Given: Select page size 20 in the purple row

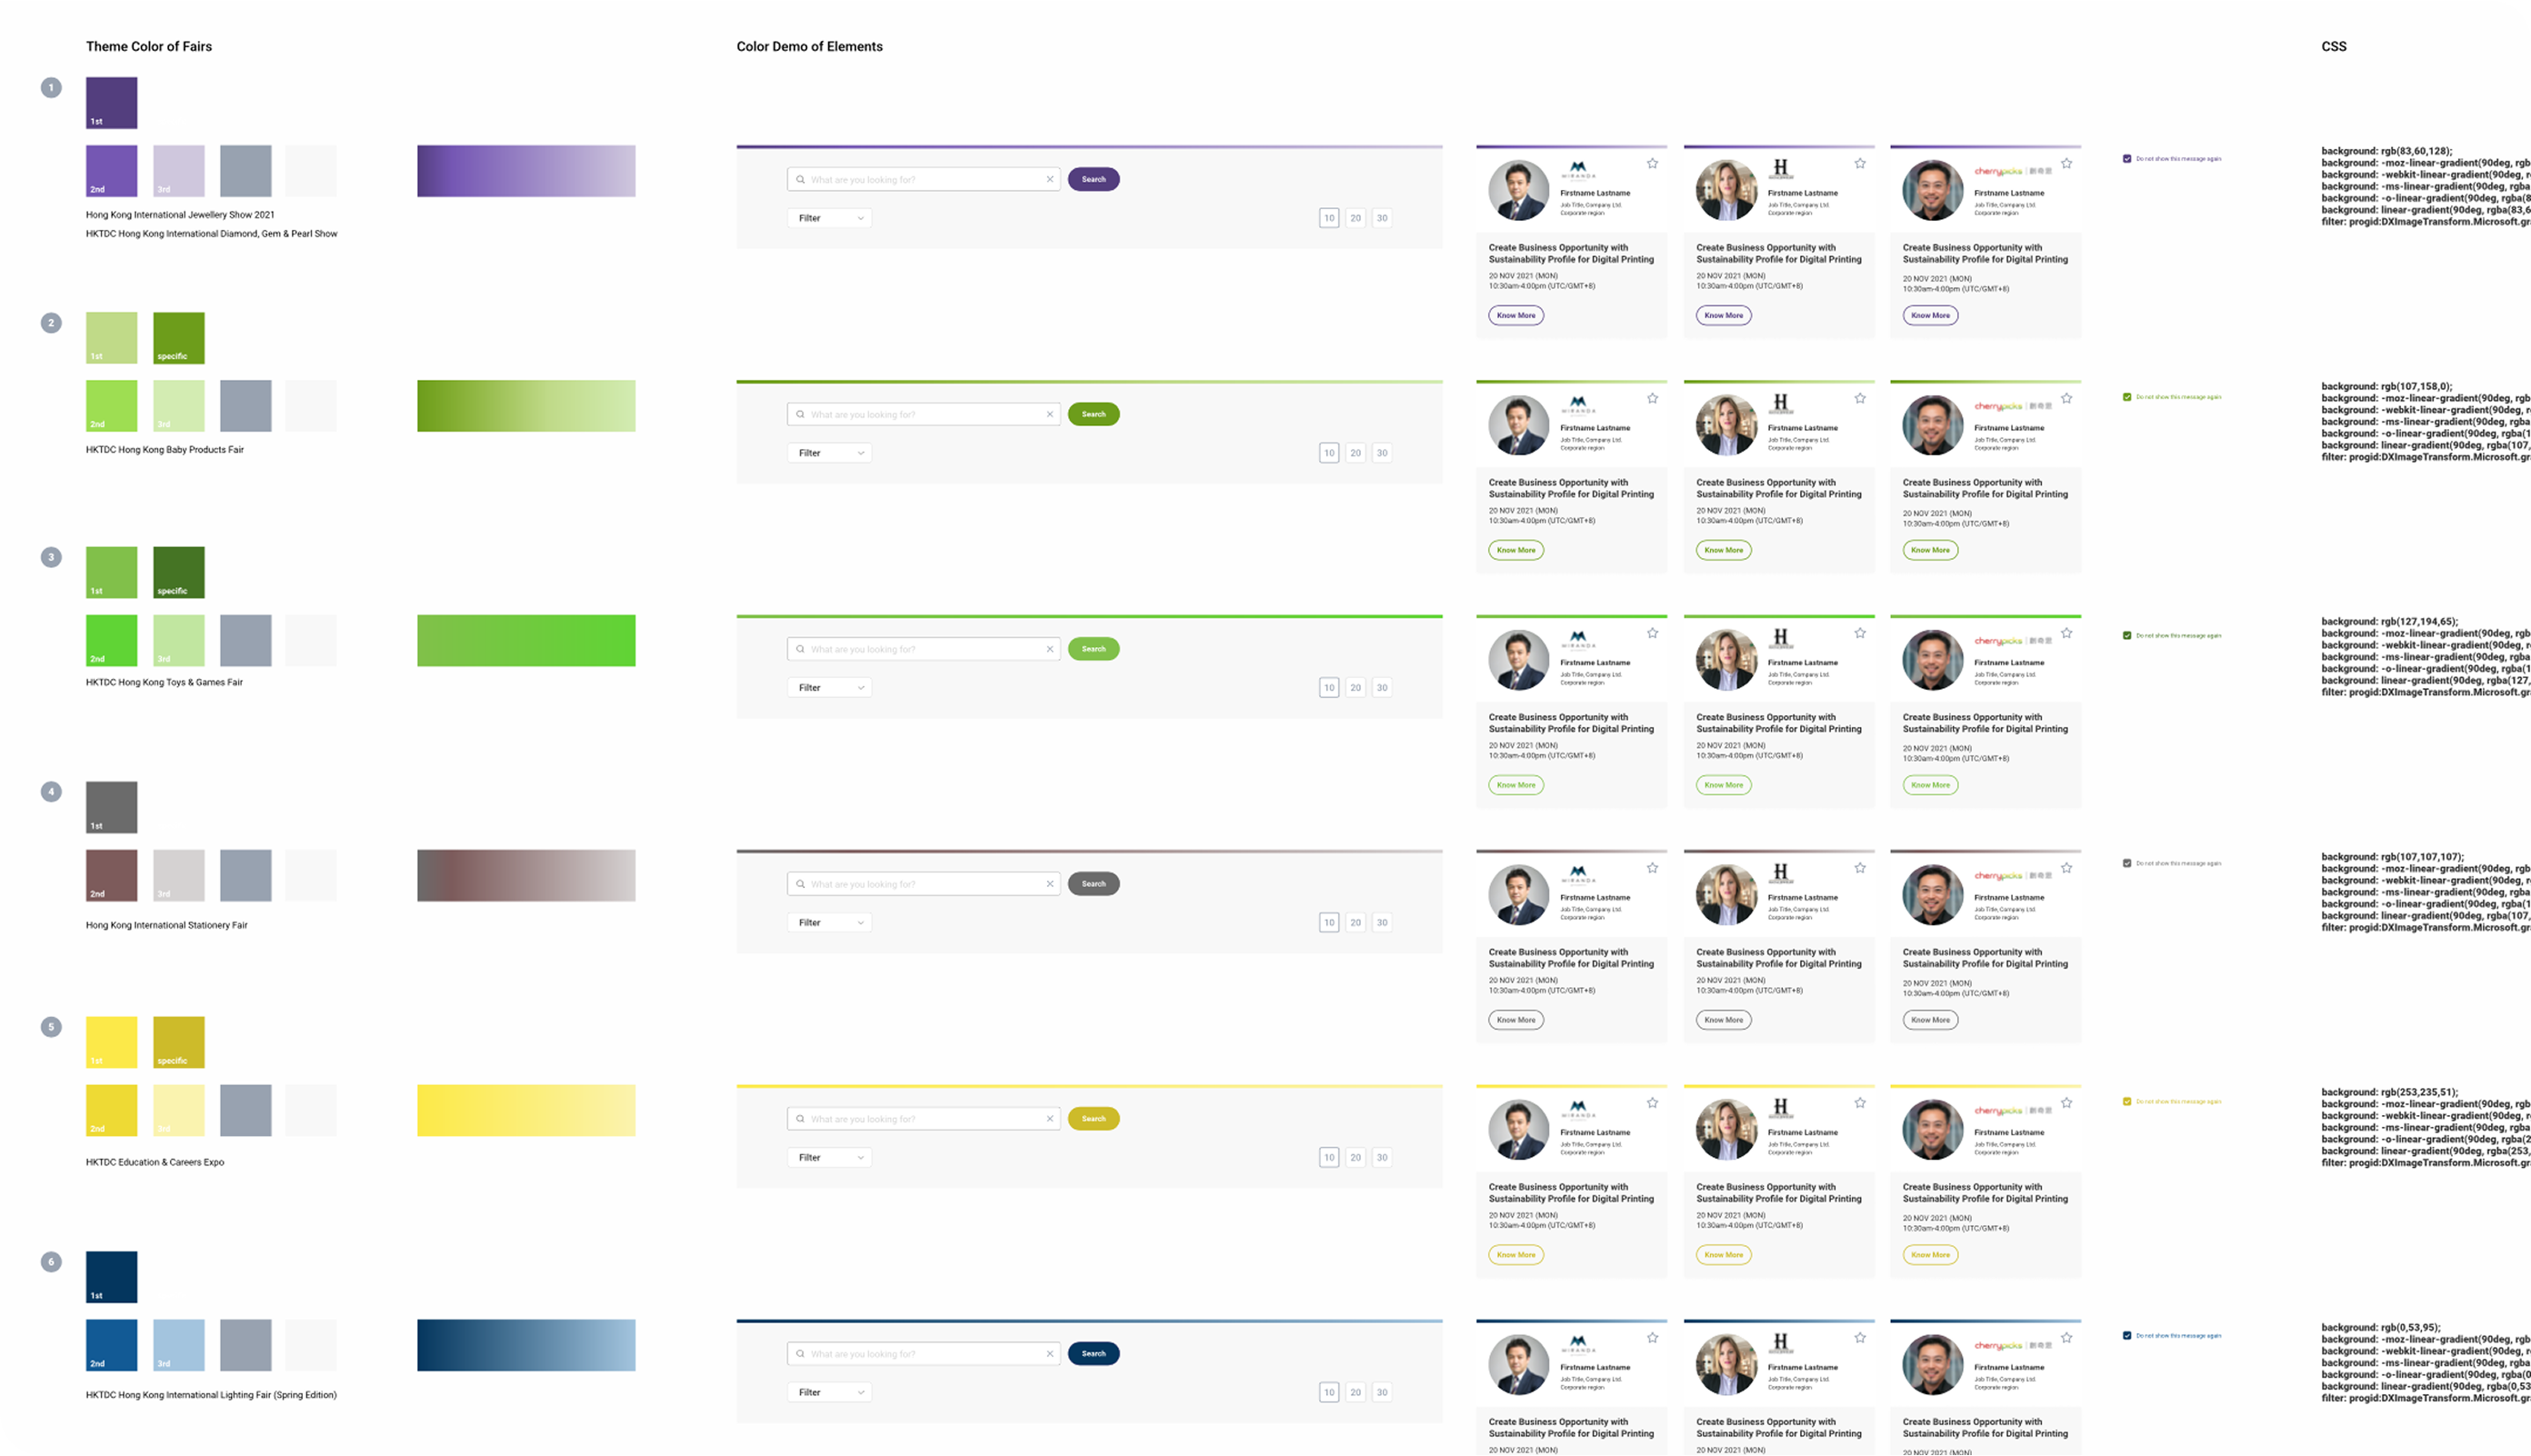Looking at the screenshot, I should coord(1355,218).
